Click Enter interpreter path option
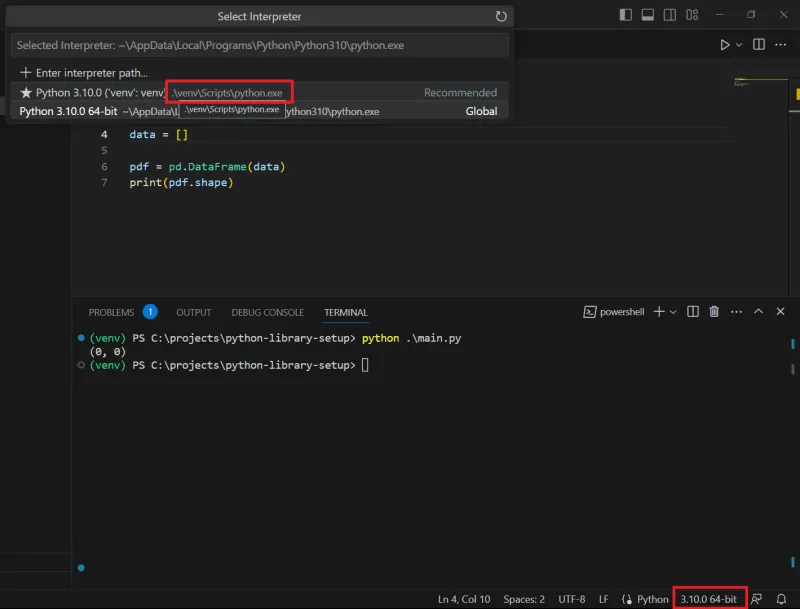This screenshot has height=609, width=800. tap(89, 72)
